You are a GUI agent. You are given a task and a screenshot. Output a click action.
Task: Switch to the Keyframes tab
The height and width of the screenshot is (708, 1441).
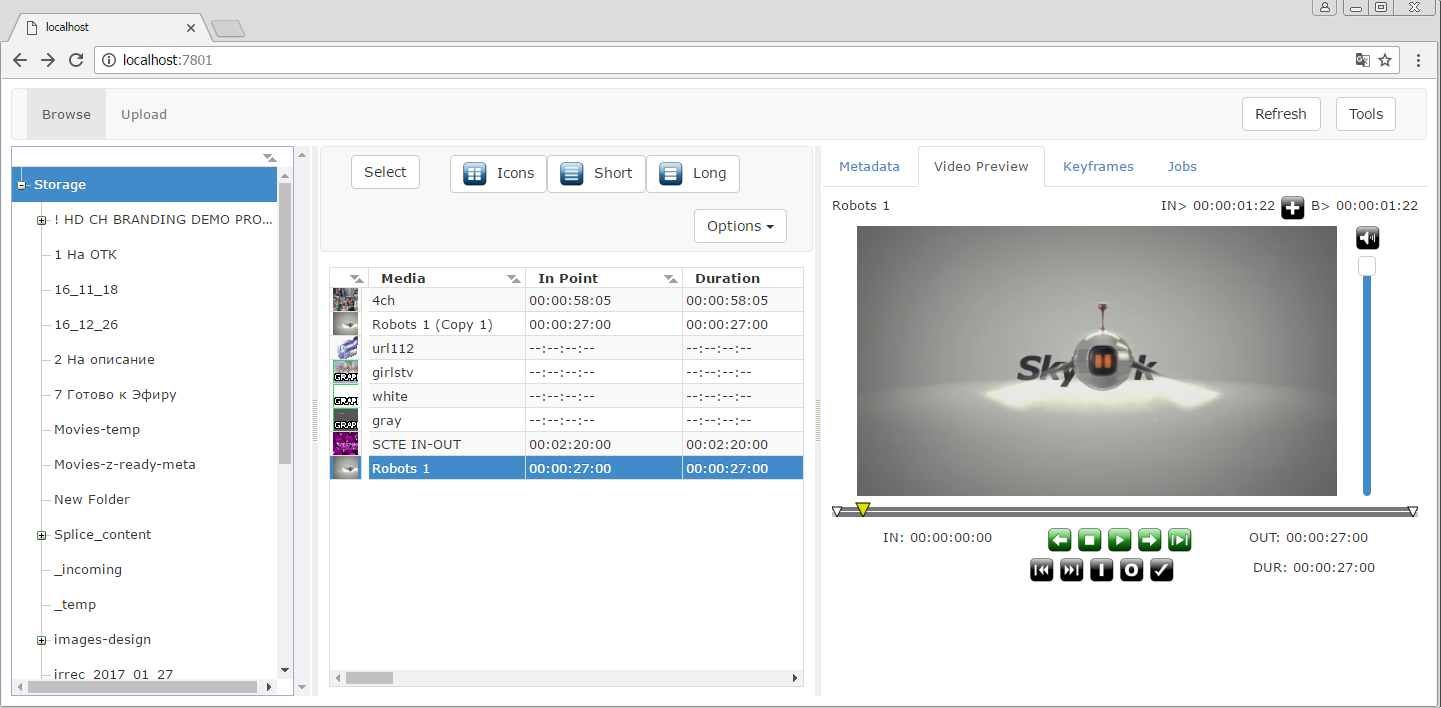(1098, 167)
